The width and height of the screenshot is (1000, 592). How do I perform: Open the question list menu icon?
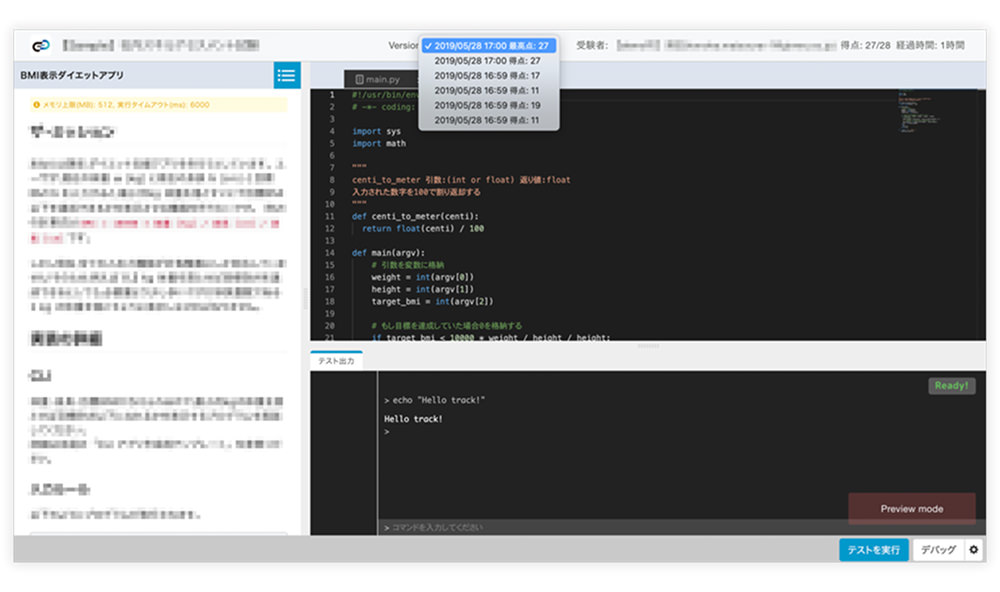tap(287, 75)
